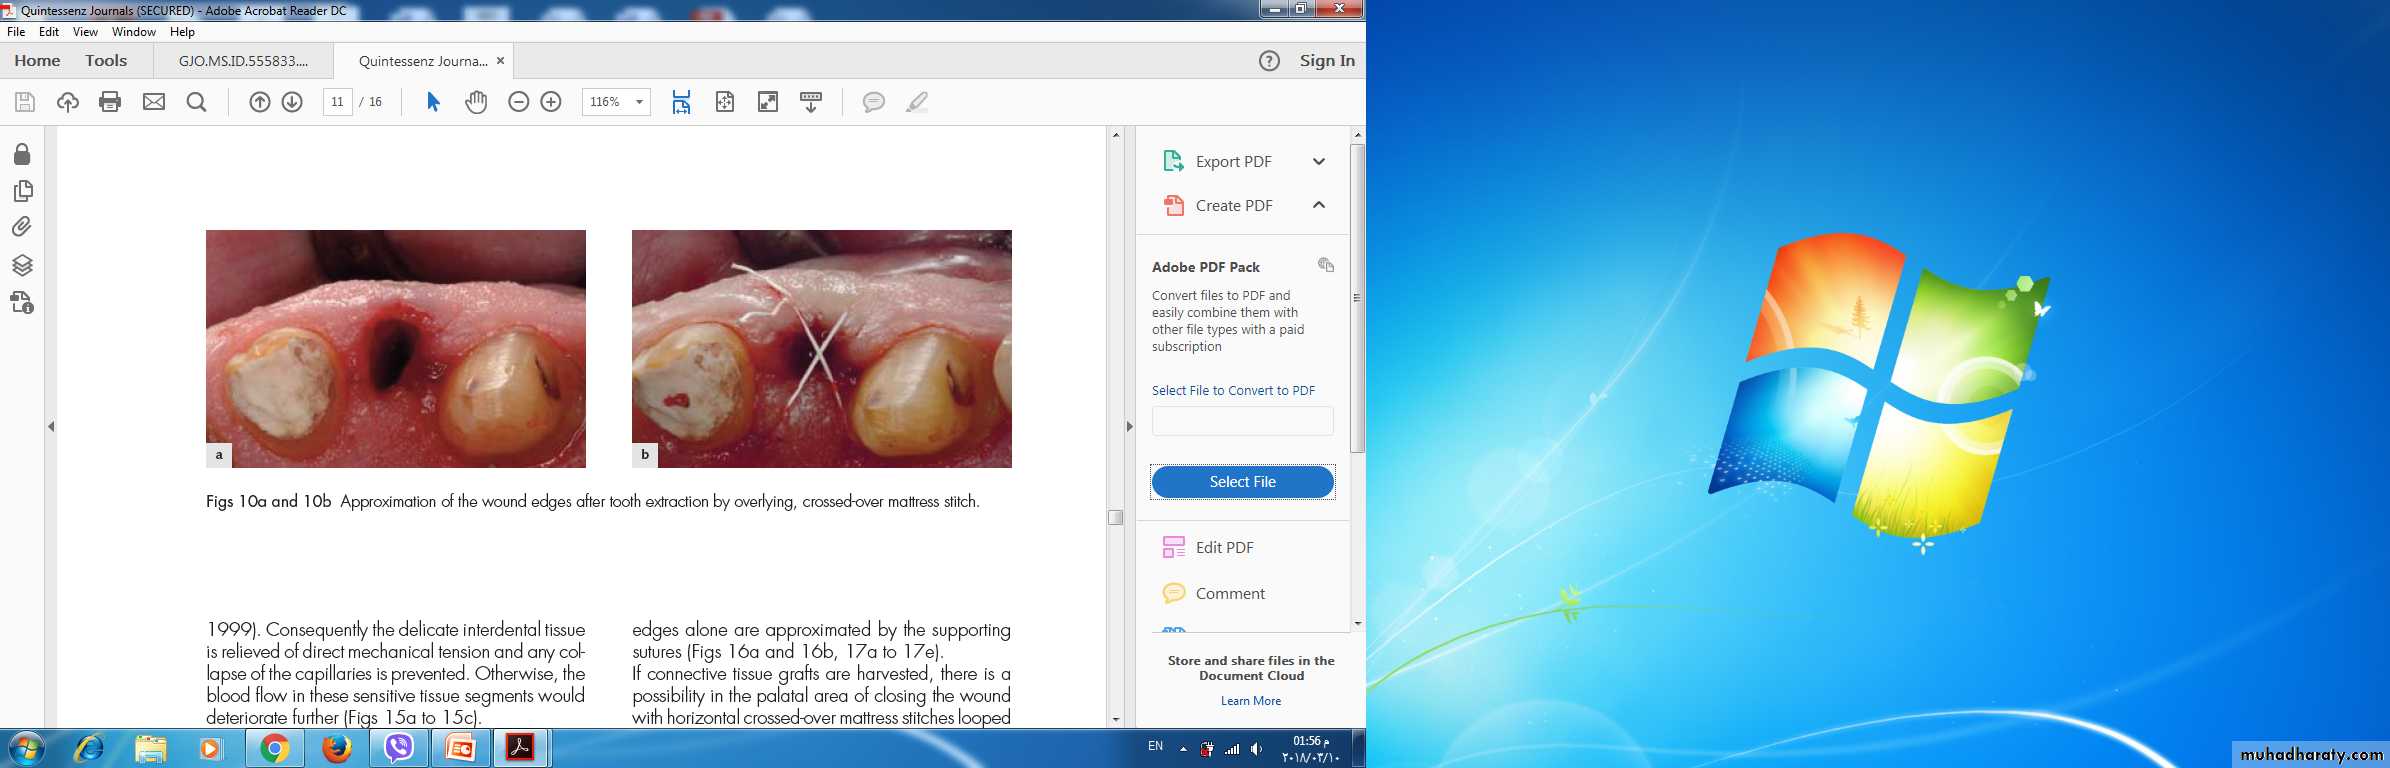The image size is (2390, 768).
Task: Open the Attachments paperclip panel
Action: (22, 227)
